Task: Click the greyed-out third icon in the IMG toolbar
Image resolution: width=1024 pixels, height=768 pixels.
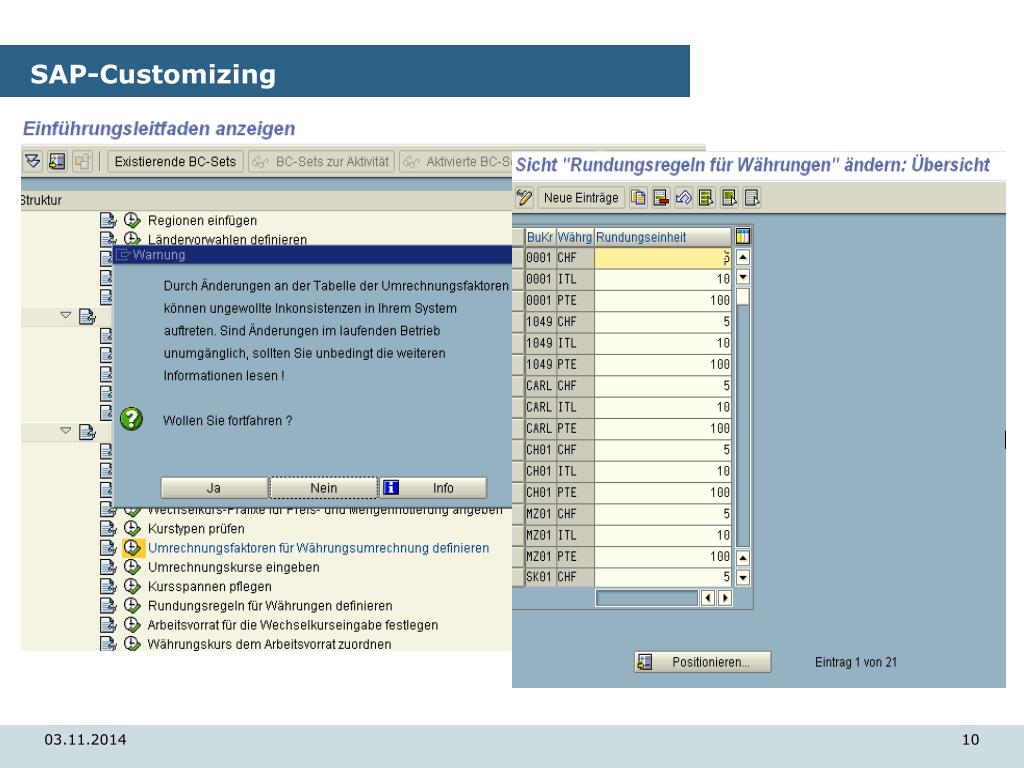Action: 82,161
